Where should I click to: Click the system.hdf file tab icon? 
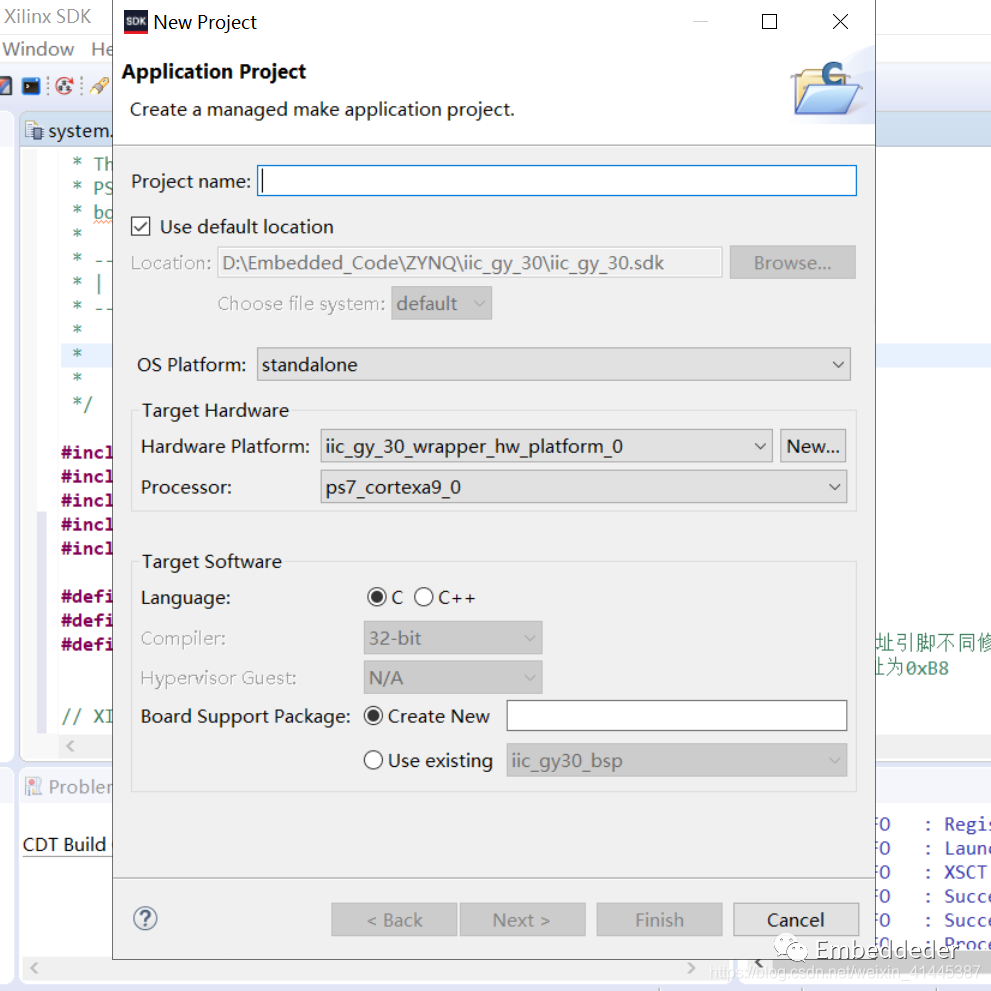tap(35, 131)
